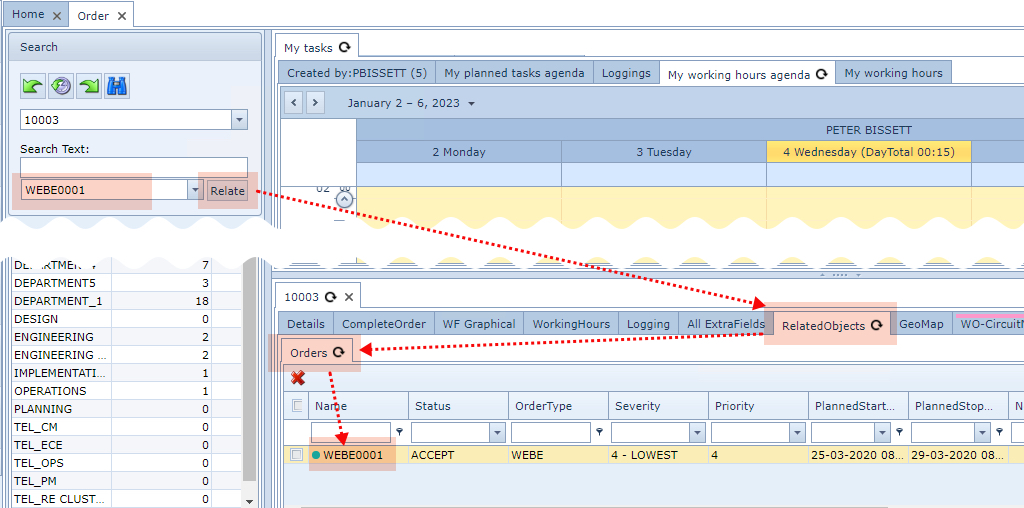Viewport: 1024px width, 508px height.
Task: Click the Search Text input field
Action: point(133,167)
